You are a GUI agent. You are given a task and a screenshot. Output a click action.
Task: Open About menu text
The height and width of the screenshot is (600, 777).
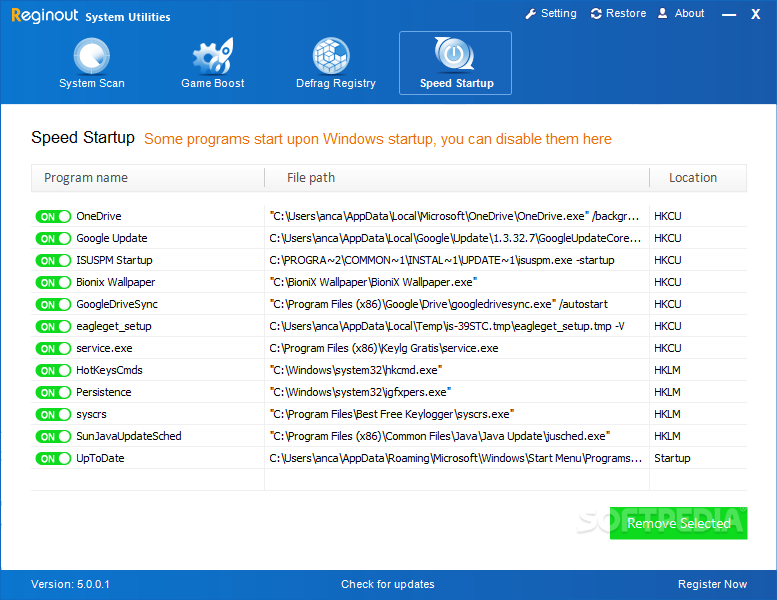(689, 13)
